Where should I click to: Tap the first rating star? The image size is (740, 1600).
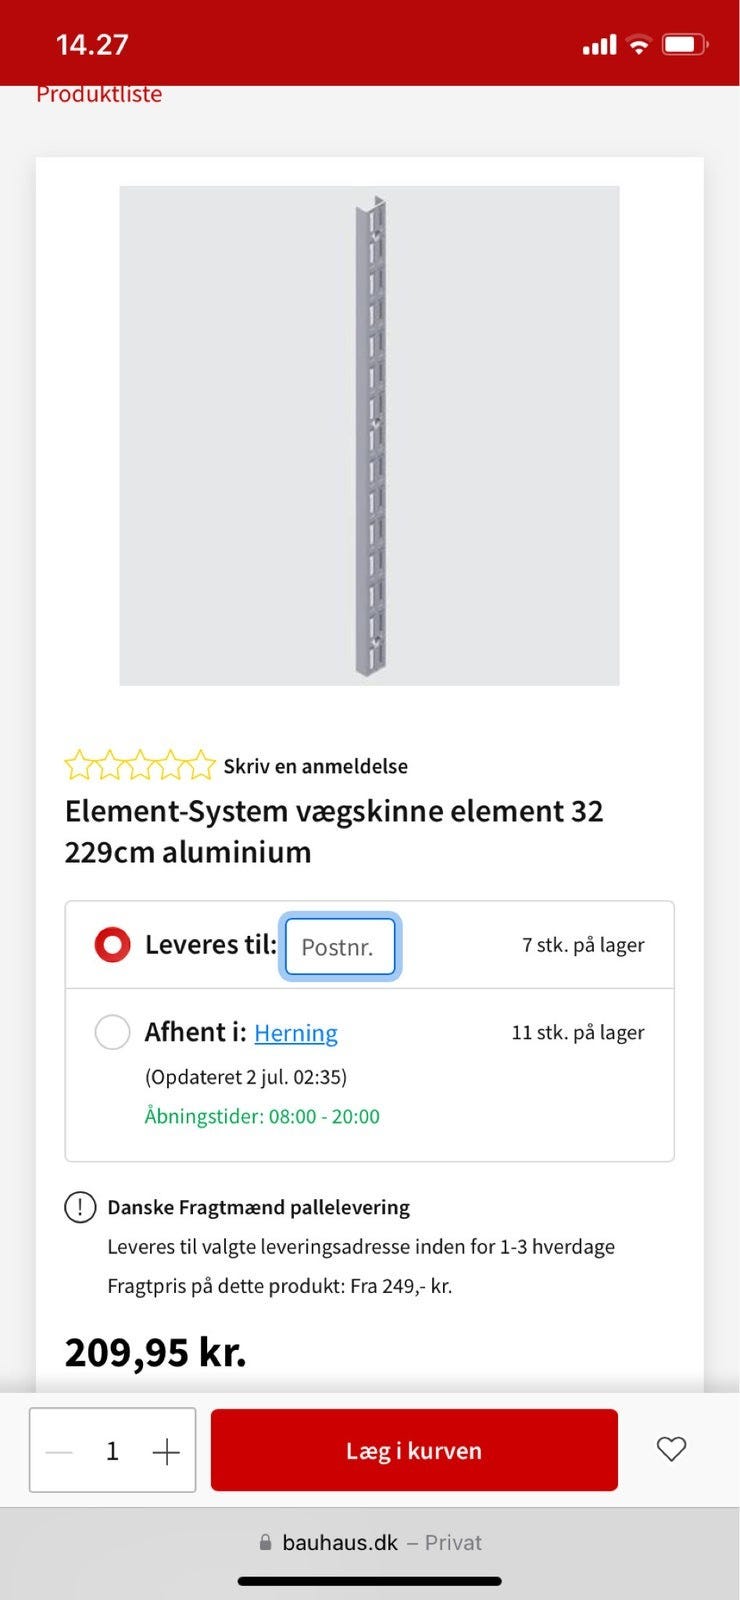tap(81, 765)
